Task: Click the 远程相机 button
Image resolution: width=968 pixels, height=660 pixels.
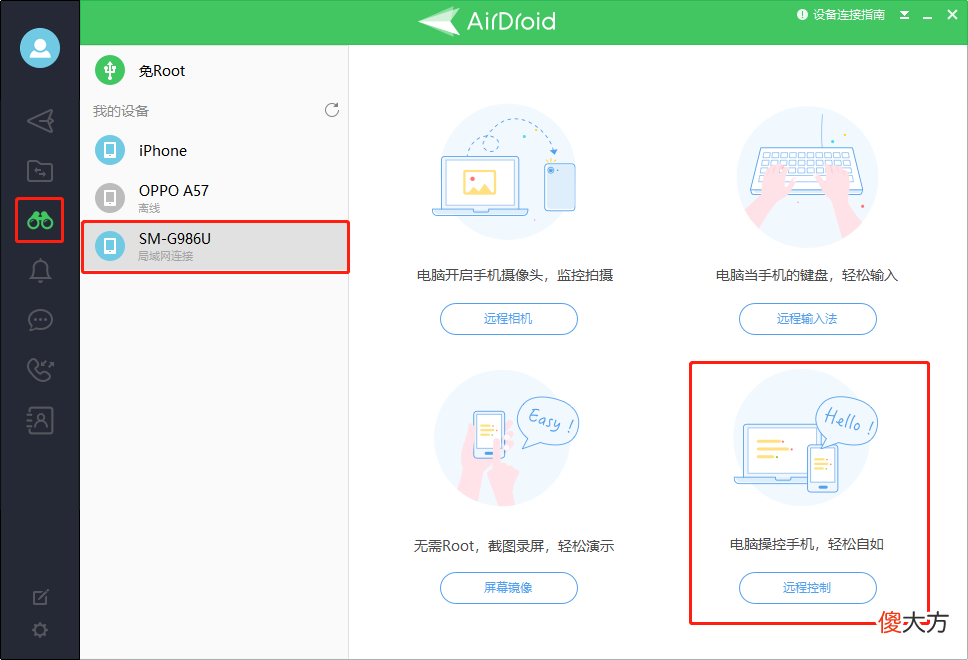Action: pos(509,319)
